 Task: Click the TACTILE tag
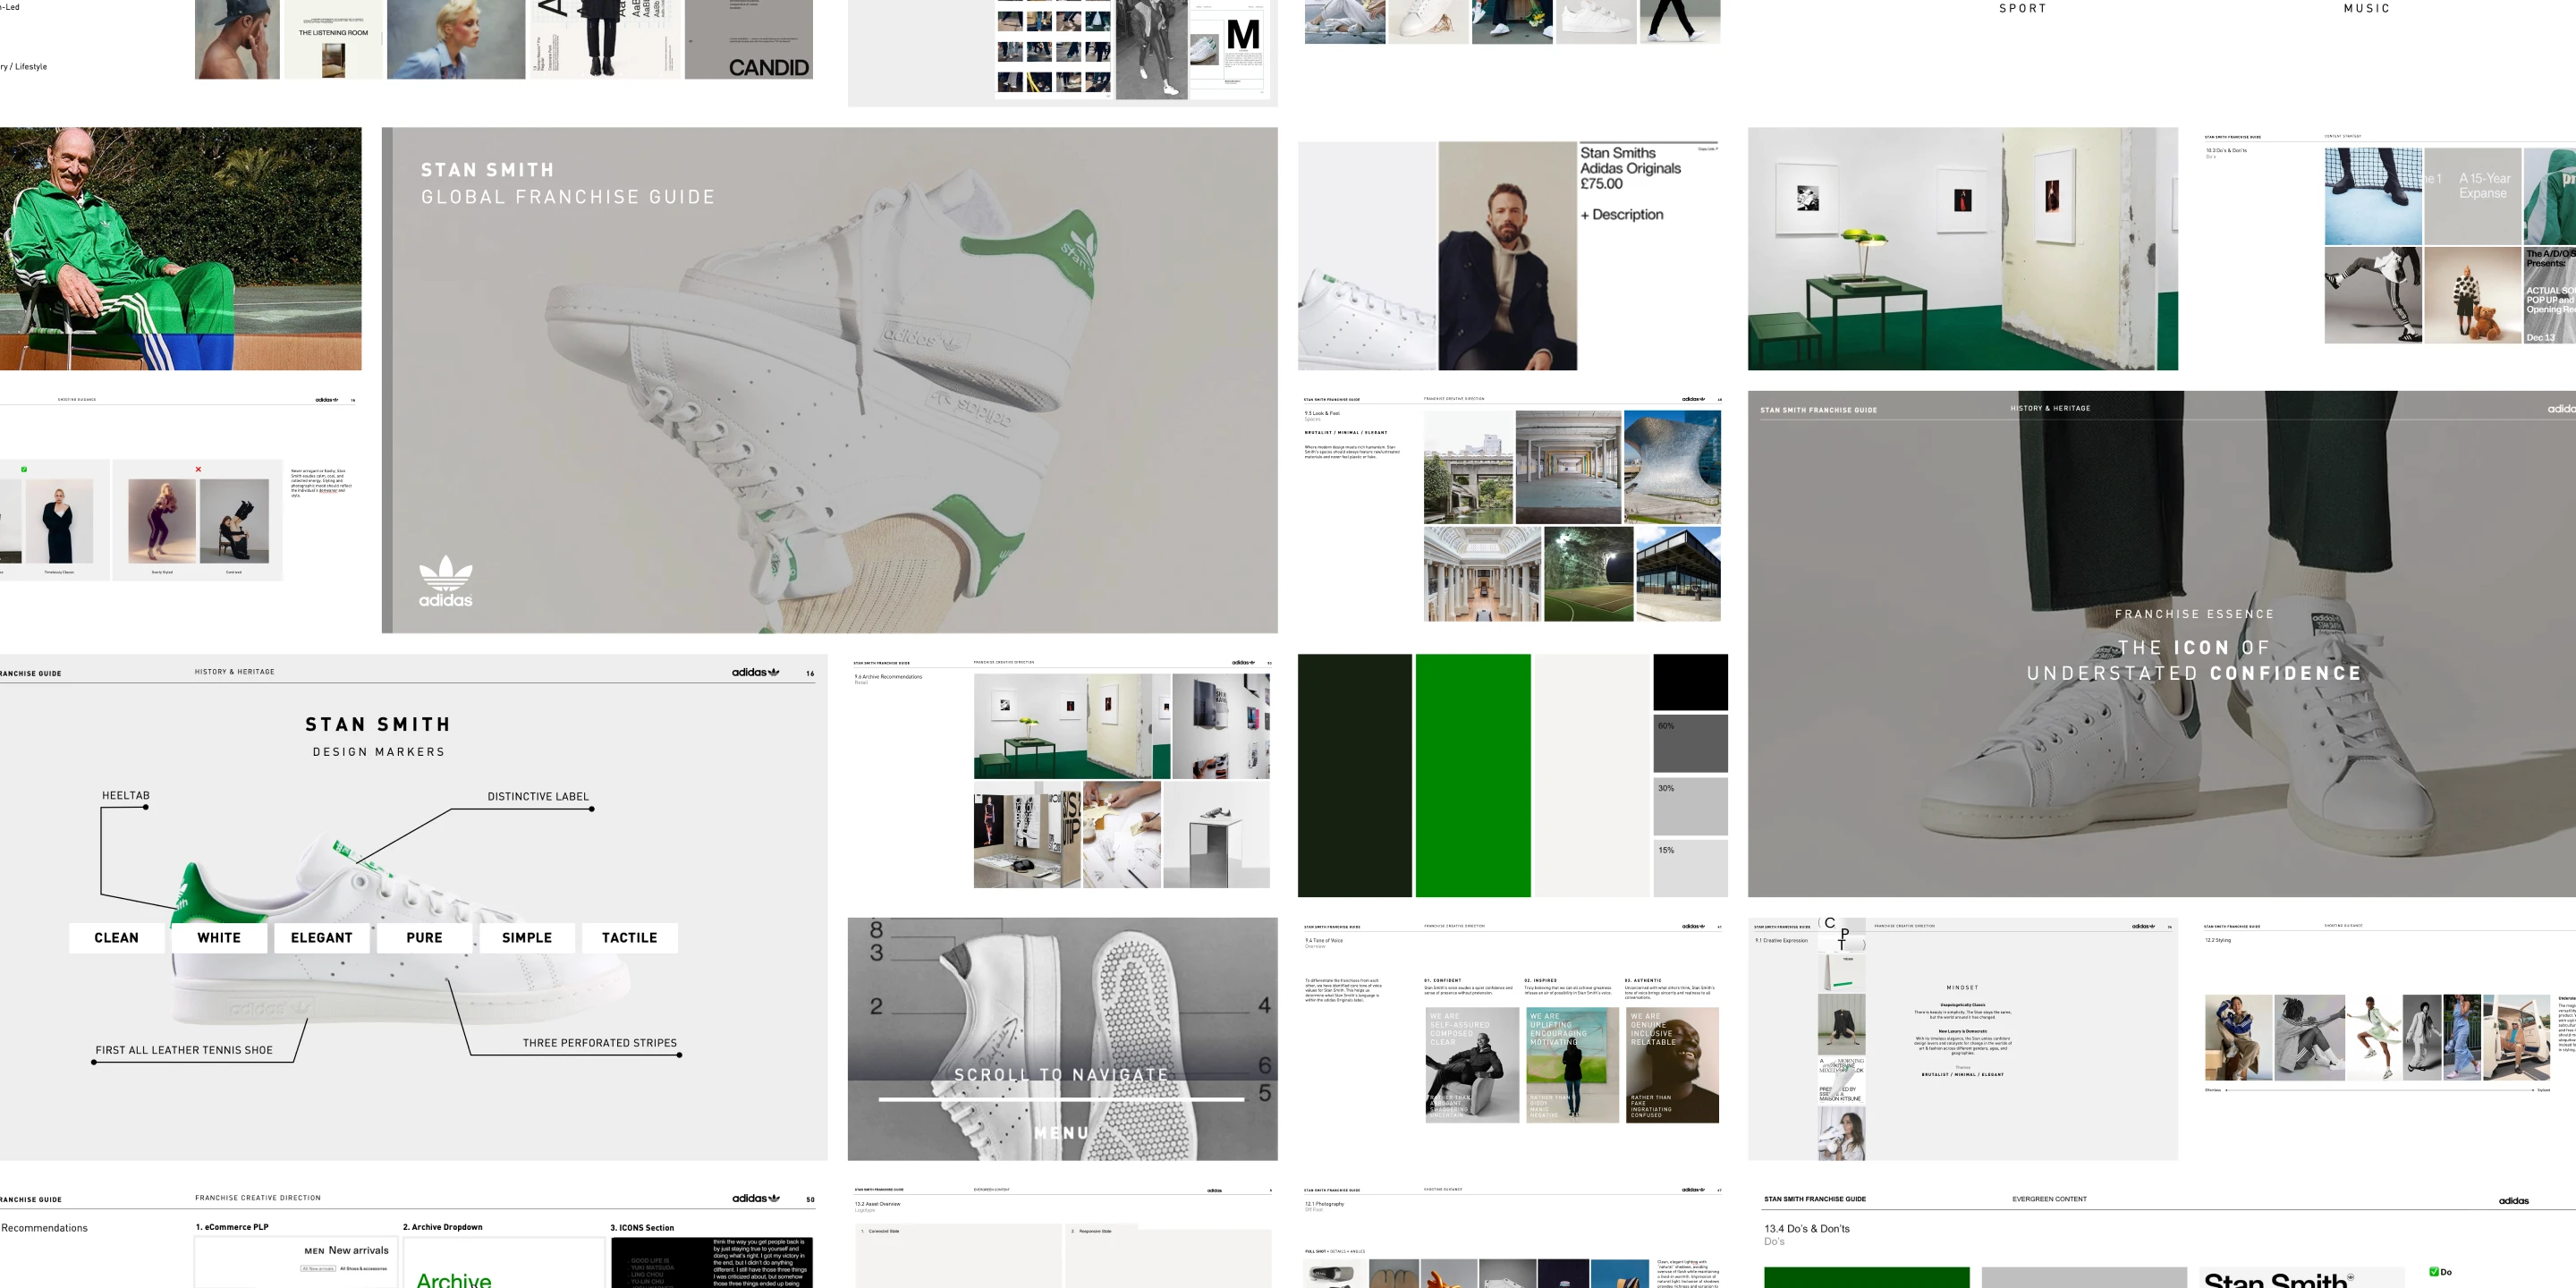click(630, 938)
